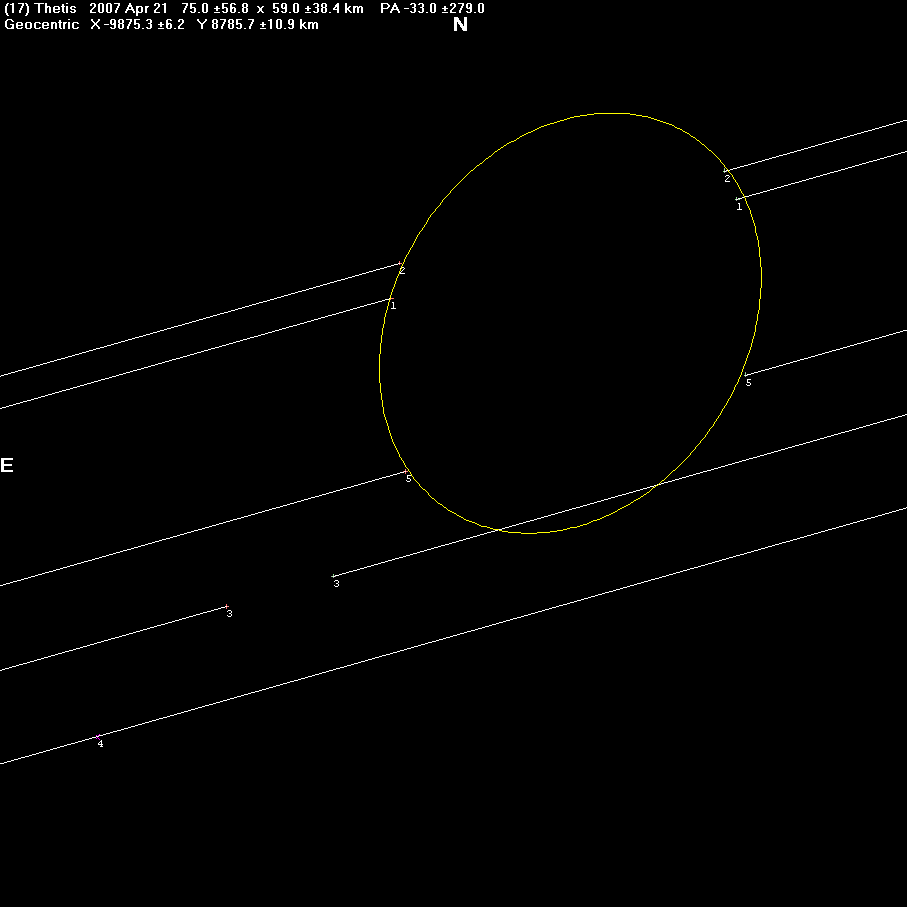Click the "2007 Apr 21" date text
Screen dimensions: 907x907
coord(128,9)
